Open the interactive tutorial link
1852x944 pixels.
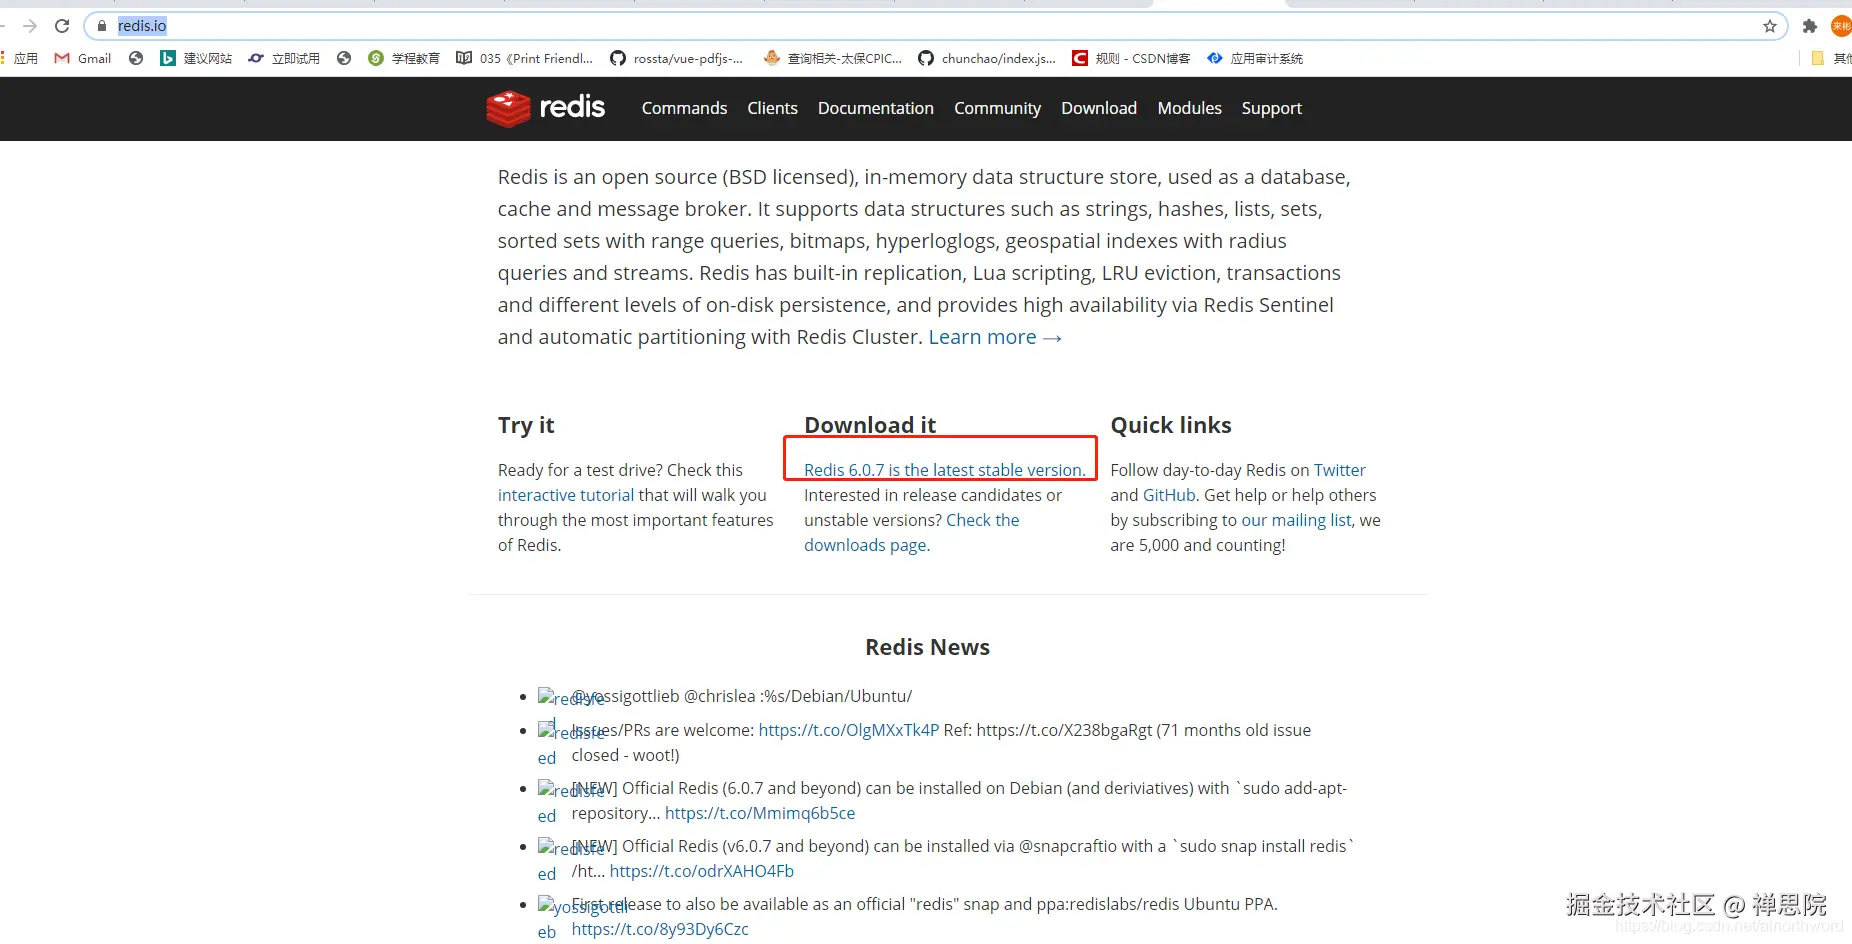tap(566, 495)
